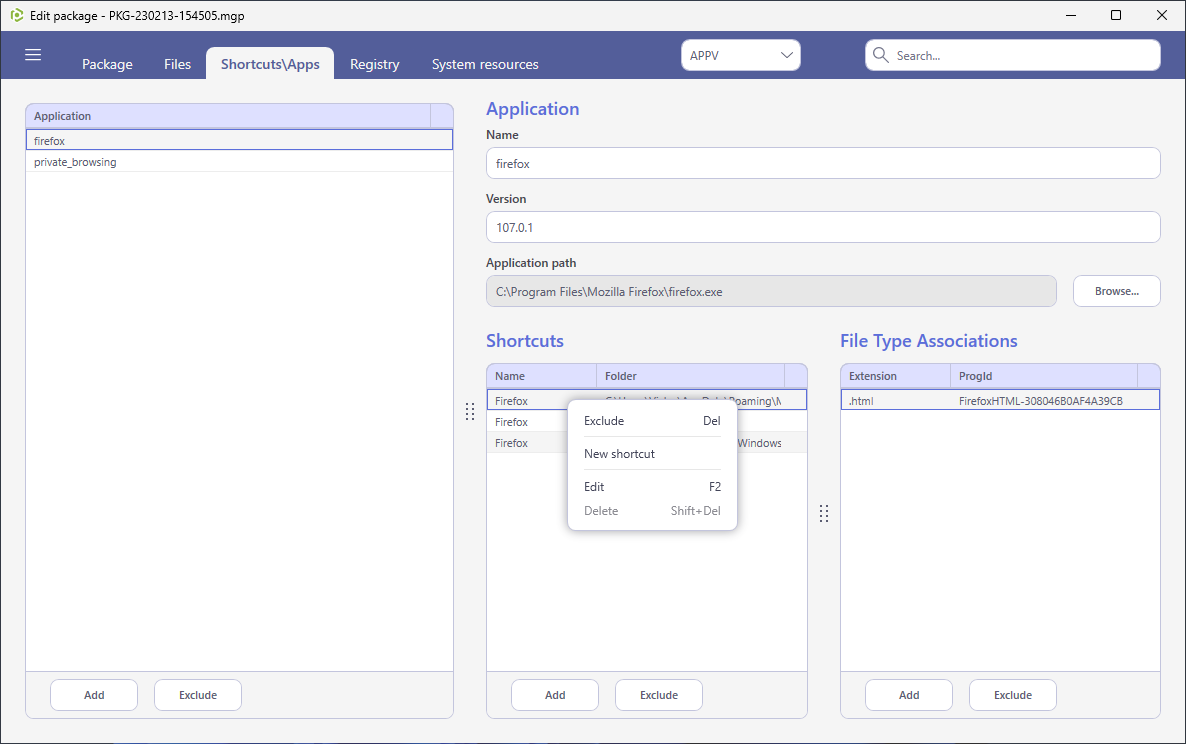Click Add below the Shortcuts table

(555, 695)
